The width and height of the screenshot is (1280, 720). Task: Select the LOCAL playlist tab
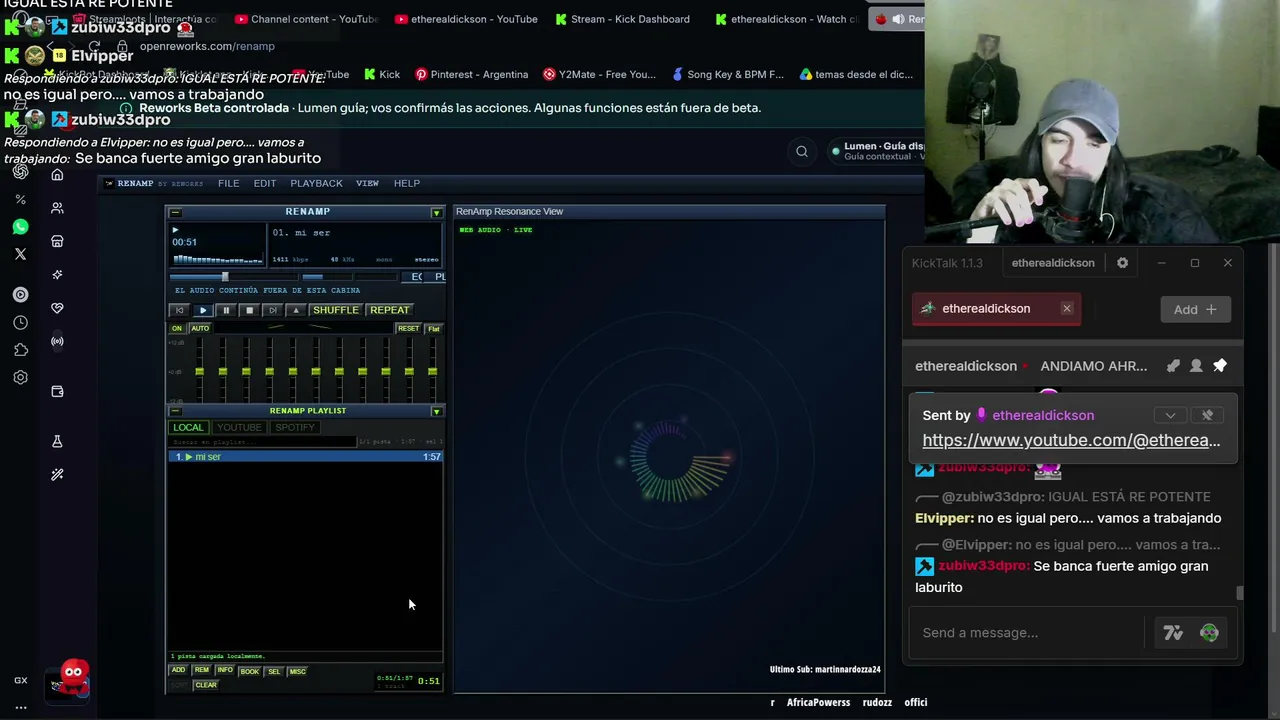tap(188, 427)
